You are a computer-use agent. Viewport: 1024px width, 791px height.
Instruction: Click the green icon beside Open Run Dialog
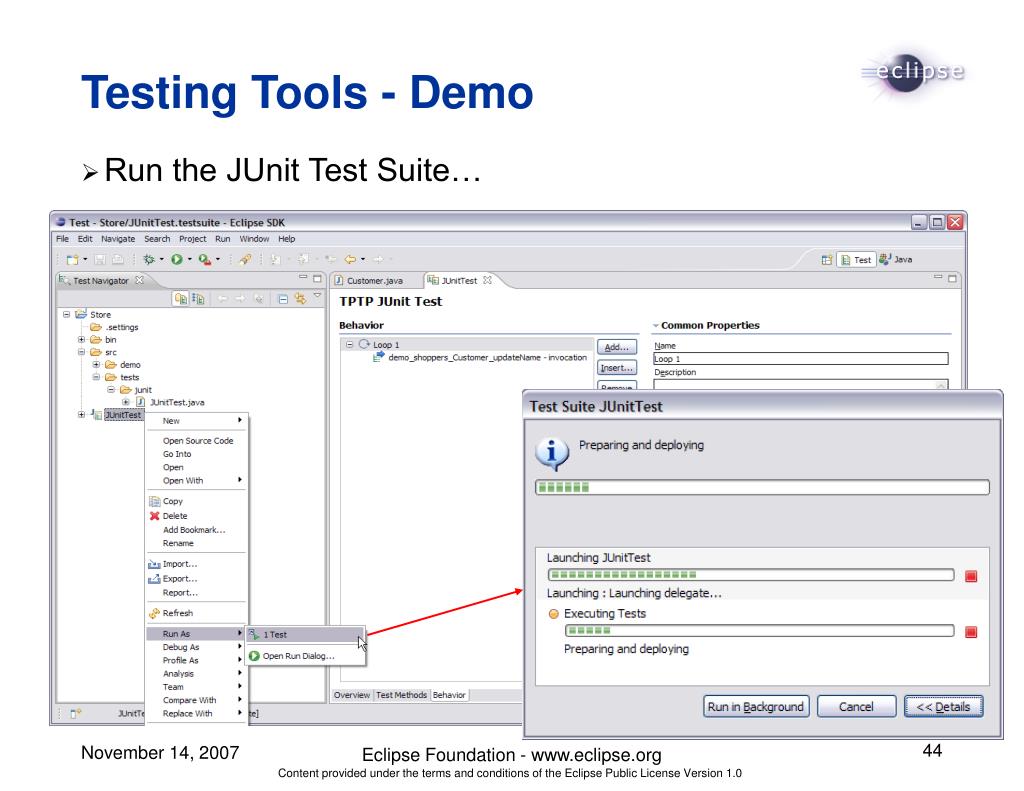click(254, 656)
